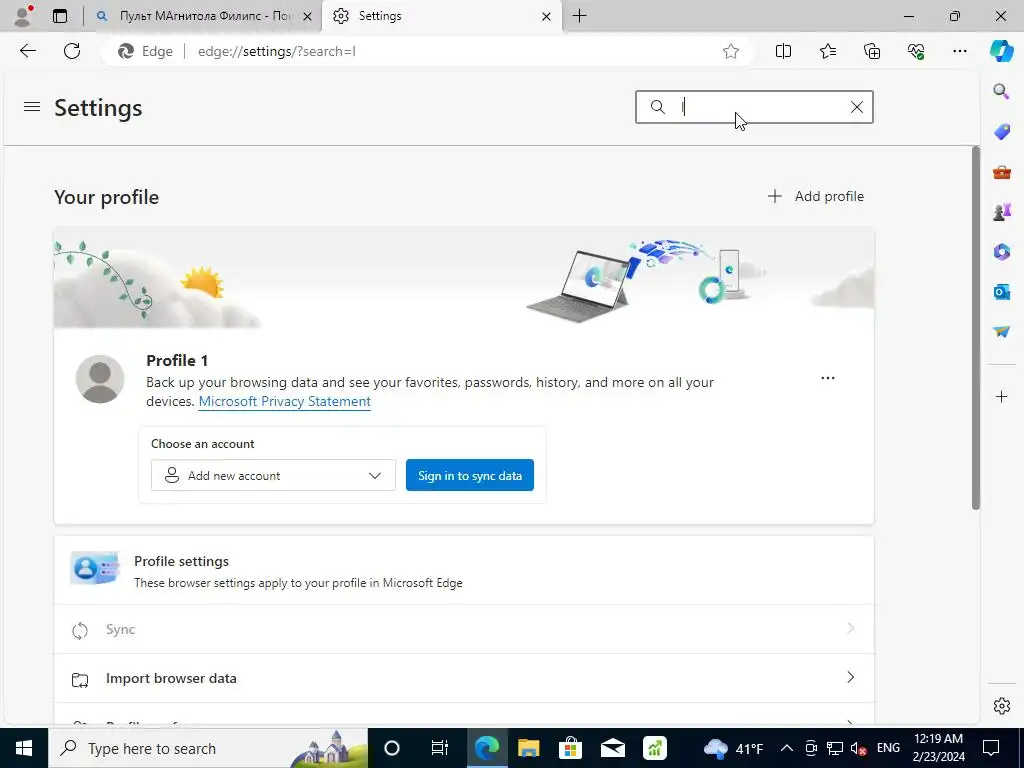Open sidebar settings gear icon
The height and width of the screenshot is (768, 1024).
tap(1001, 706)
